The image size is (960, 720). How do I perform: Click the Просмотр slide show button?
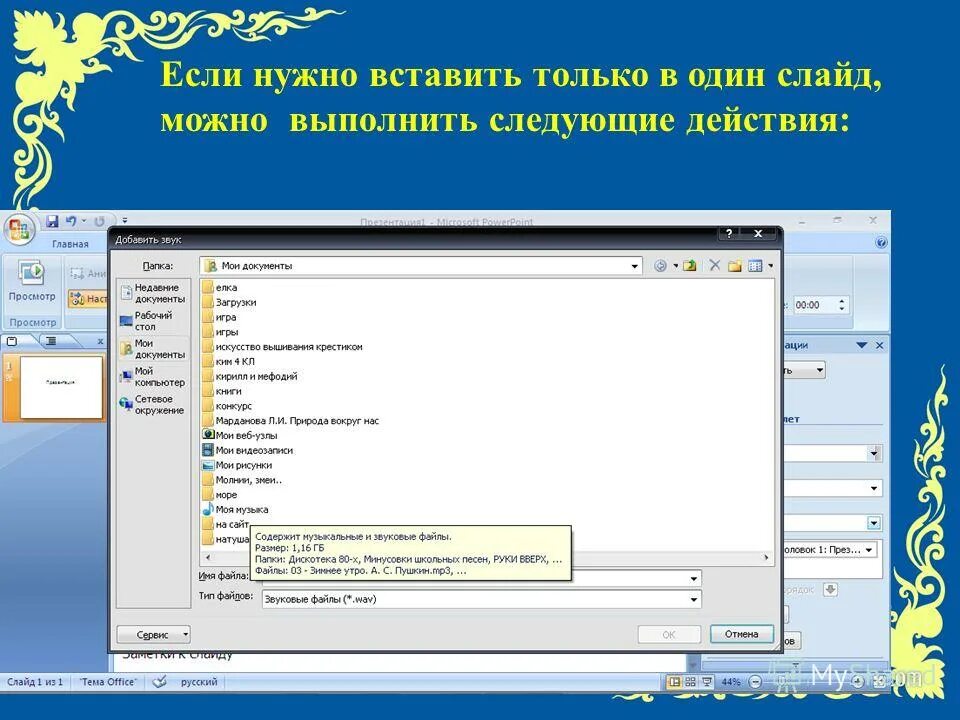pyautogui.click(x=31, y=282)
